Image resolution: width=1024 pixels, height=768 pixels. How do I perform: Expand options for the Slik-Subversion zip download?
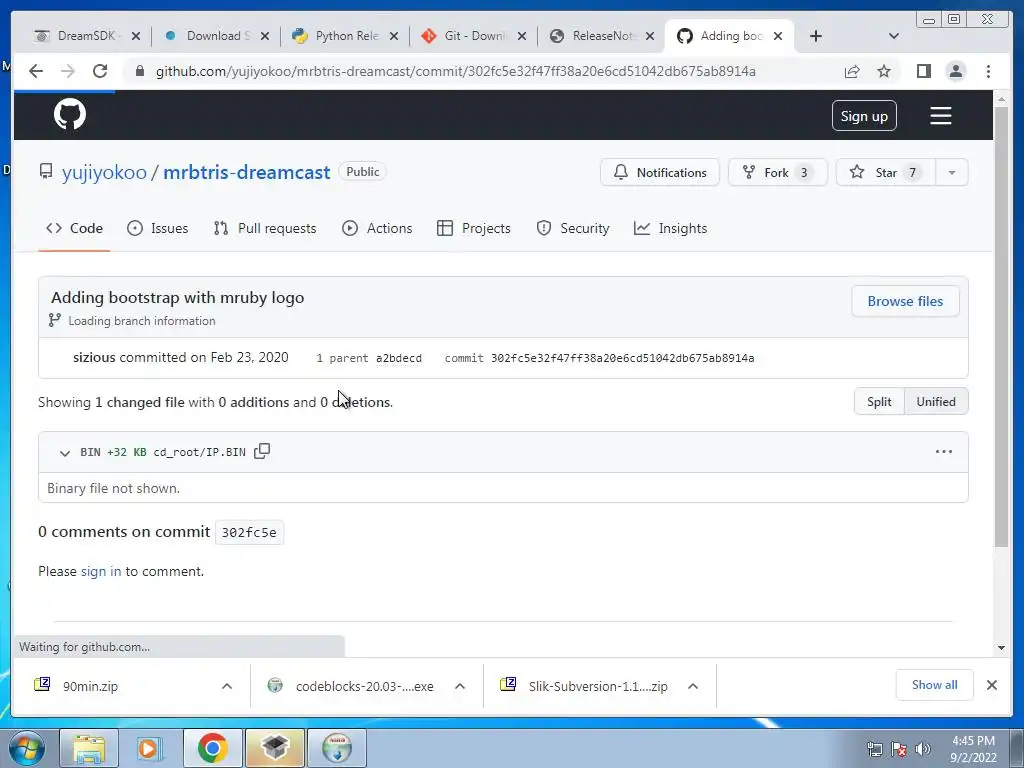pos(693,686)
